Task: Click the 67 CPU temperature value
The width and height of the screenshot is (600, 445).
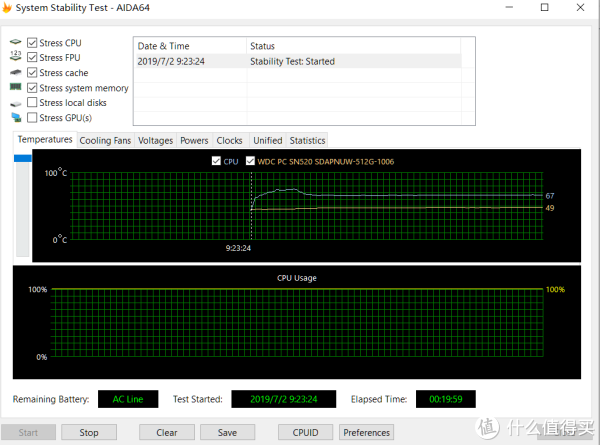Action: tap(550, 196)
